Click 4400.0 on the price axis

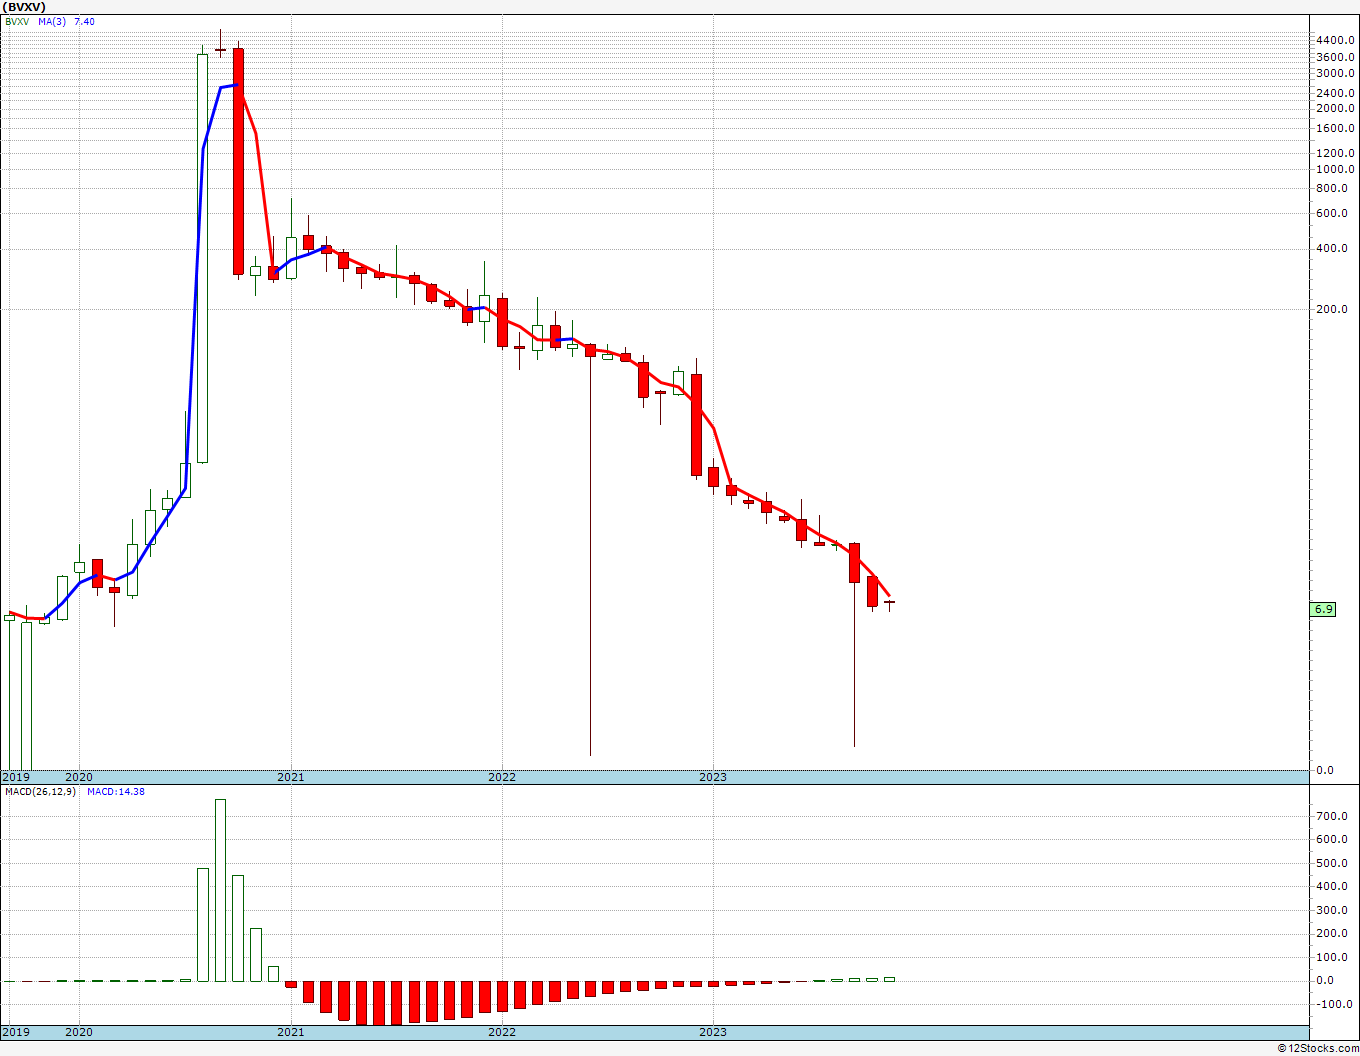(1336, 40)
